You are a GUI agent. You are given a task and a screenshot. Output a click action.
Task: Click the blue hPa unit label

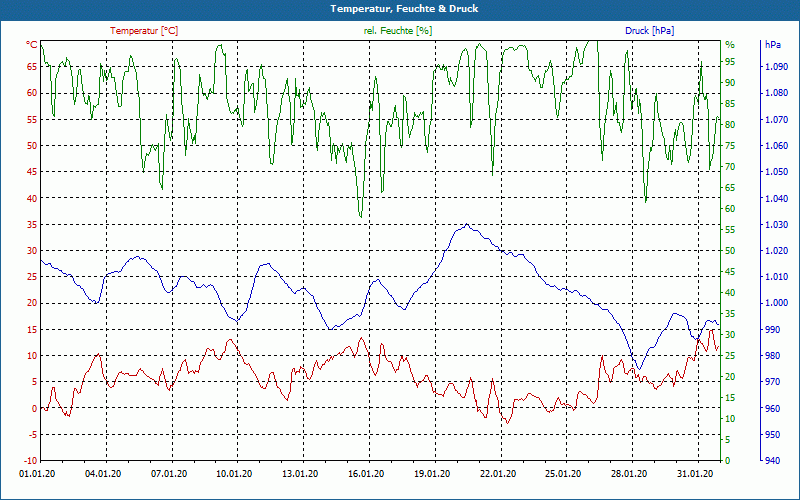773,45
